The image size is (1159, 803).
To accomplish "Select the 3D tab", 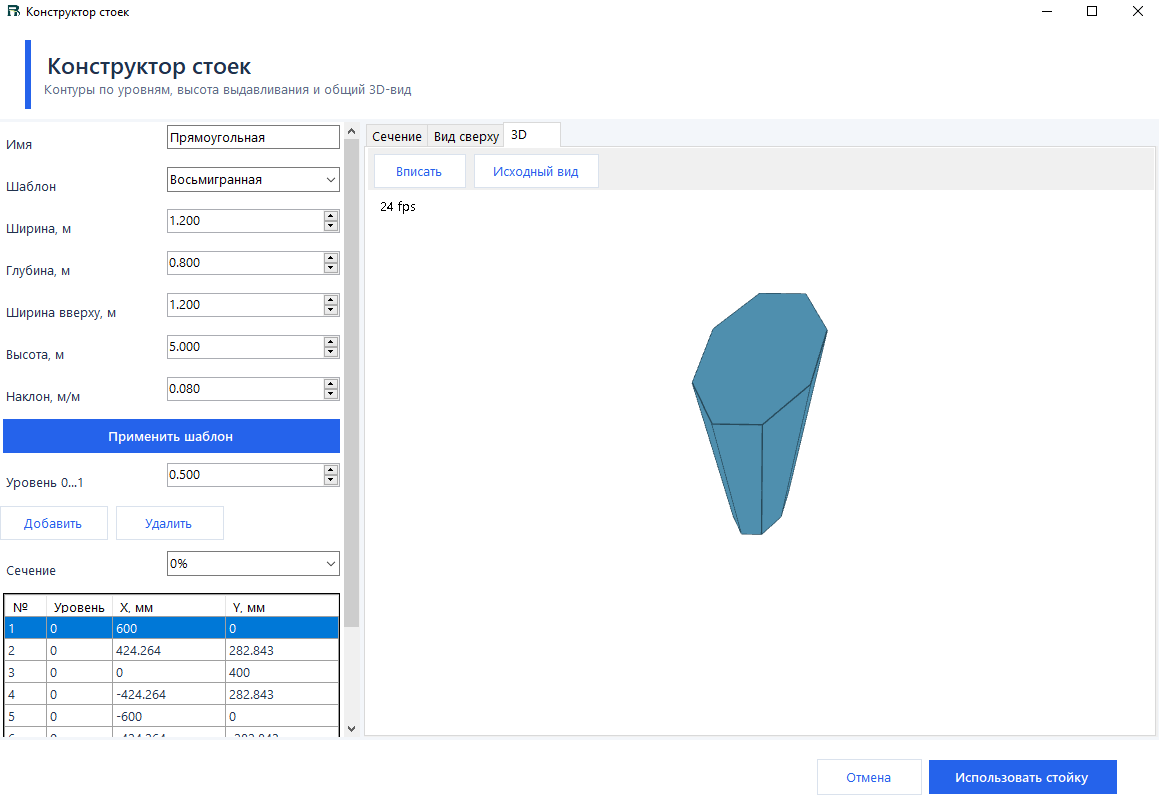I will [x=531, y=135].
